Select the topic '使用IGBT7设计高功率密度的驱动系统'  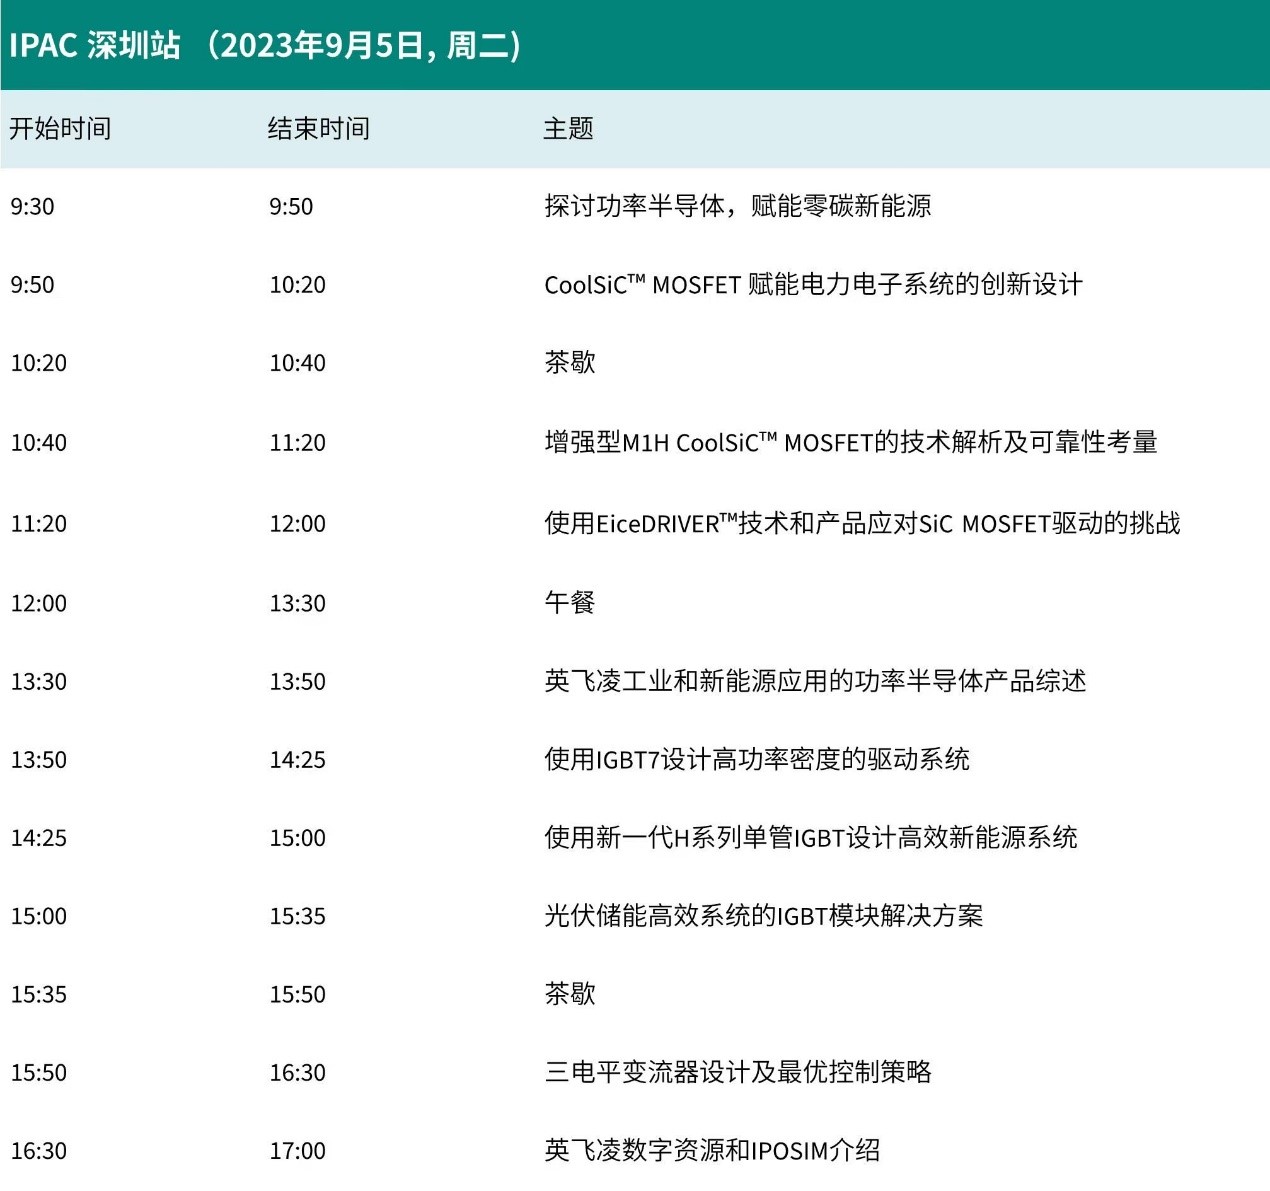pyautogui.click(x=757, y=759)
